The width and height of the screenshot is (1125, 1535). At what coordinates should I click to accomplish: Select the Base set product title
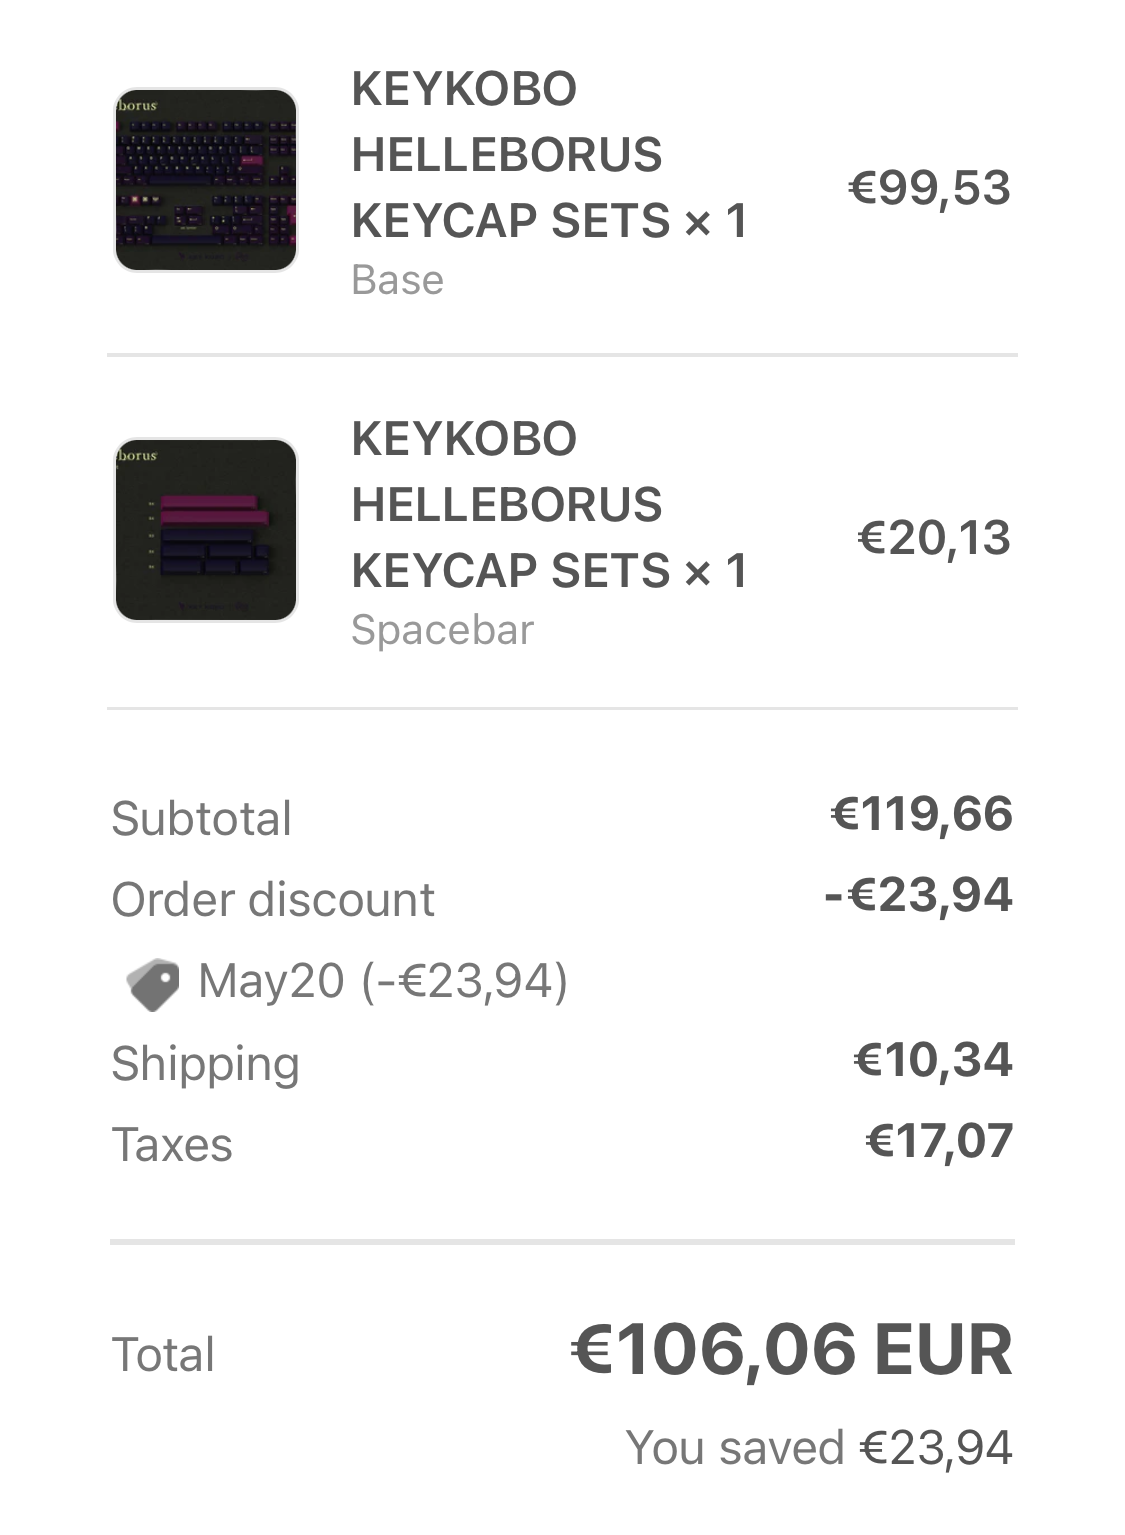point(549,155)
